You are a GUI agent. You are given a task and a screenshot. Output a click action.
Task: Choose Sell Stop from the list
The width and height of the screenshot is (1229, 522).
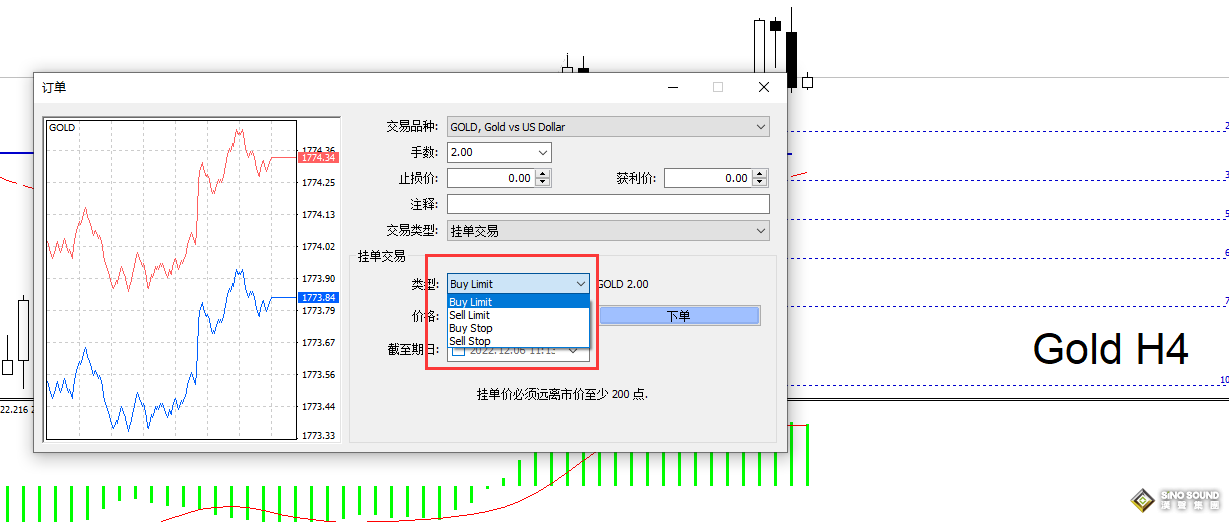tap(518, 341)
